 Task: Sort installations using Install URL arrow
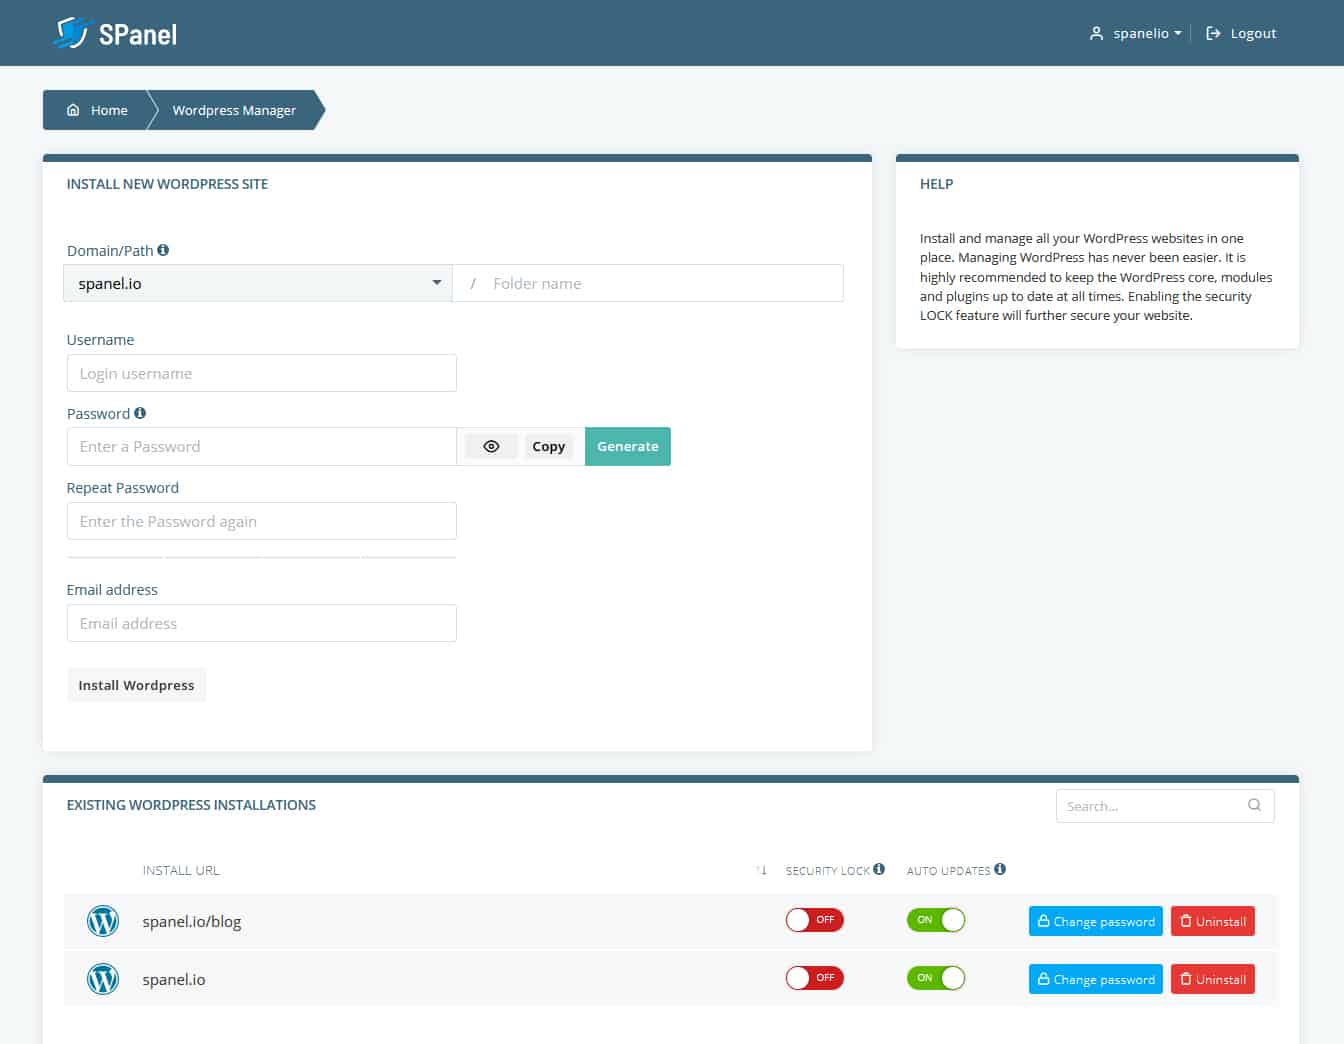pos(762,870)
